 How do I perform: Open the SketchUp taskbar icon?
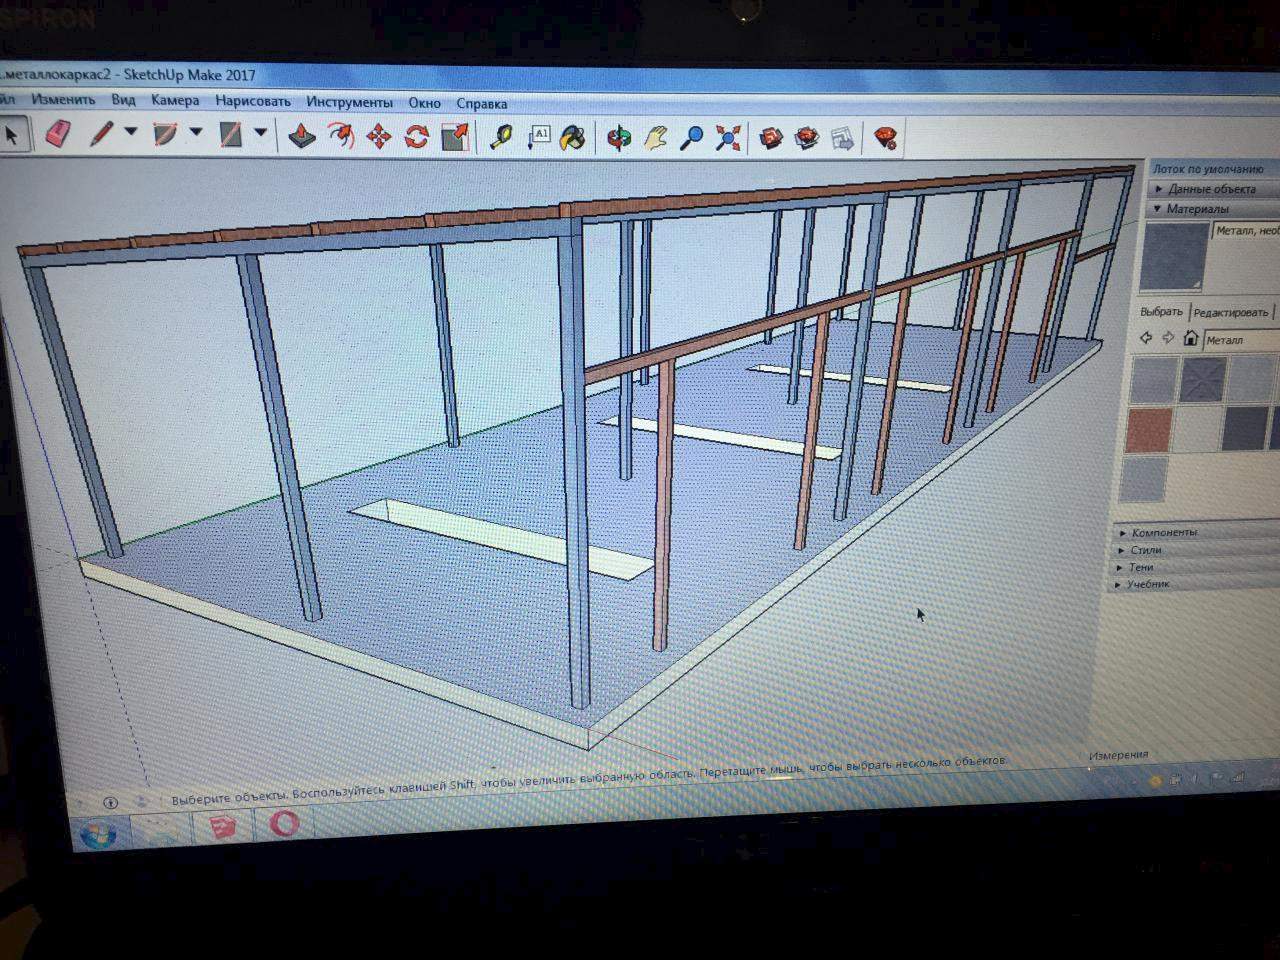click(x=223, y=828)
